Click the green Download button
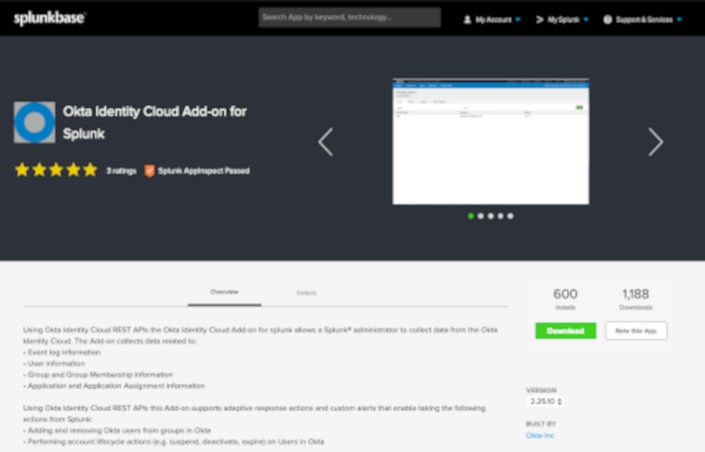 [566, 331]
